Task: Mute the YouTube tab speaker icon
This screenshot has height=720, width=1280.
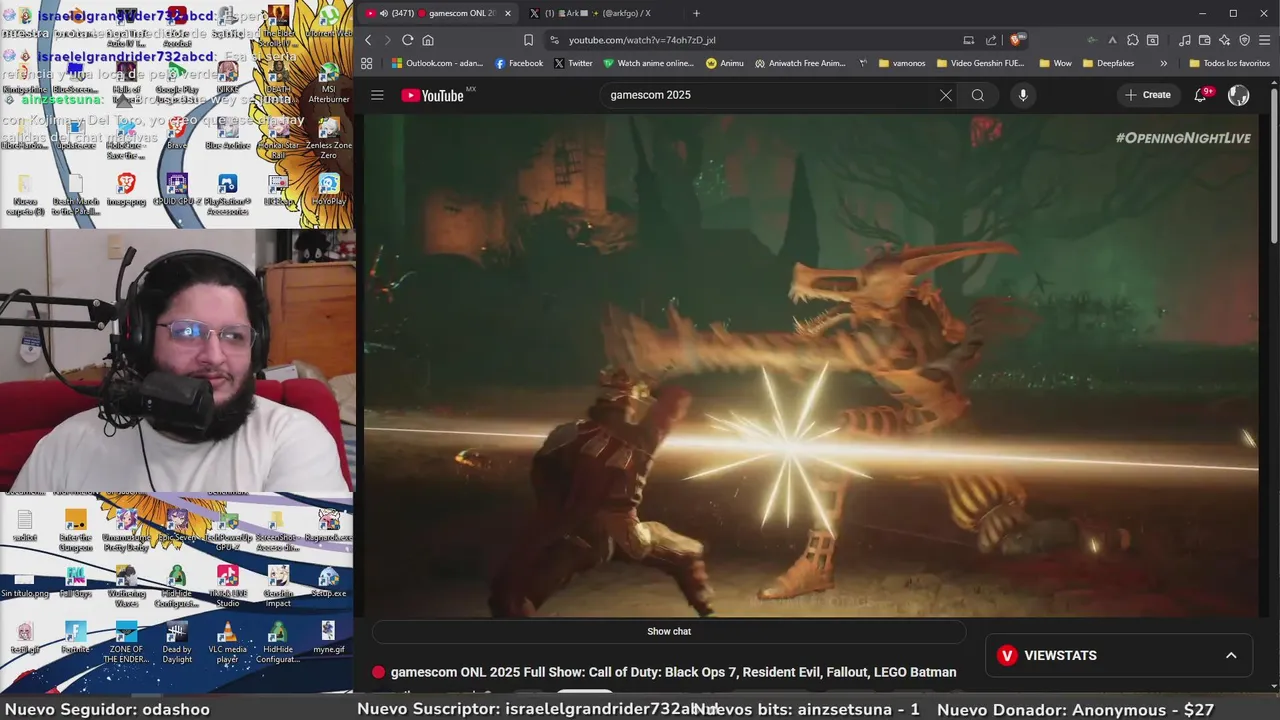Action: 383,13
